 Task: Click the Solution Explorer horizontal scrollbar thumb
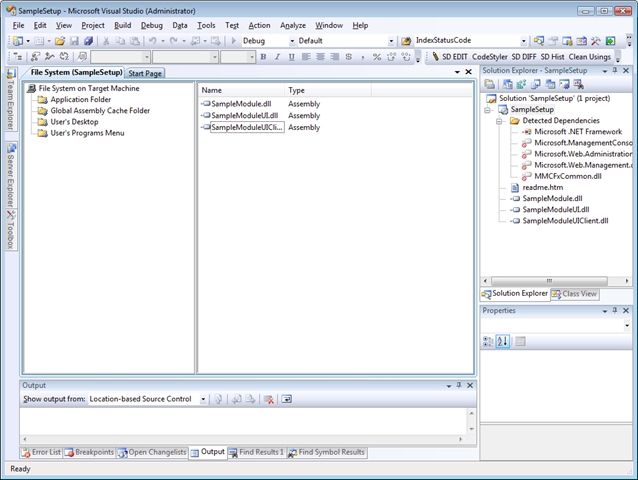(x=549, y=281)
